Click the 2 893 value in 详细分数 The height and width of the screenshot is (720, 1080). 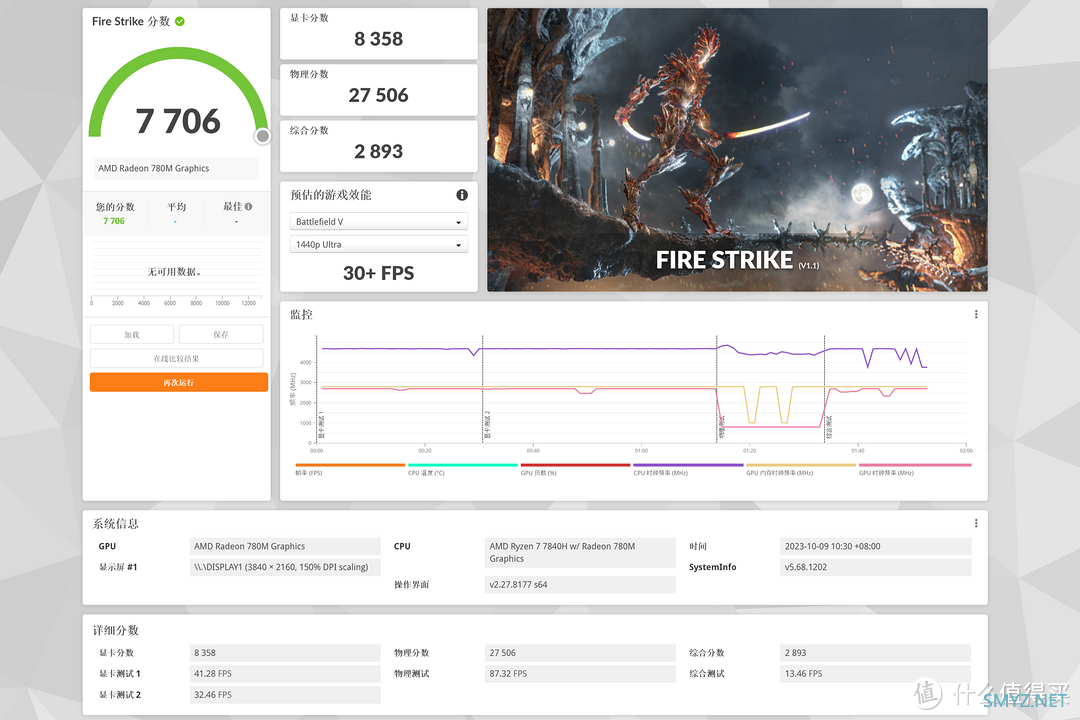click(x=875, y=653)
